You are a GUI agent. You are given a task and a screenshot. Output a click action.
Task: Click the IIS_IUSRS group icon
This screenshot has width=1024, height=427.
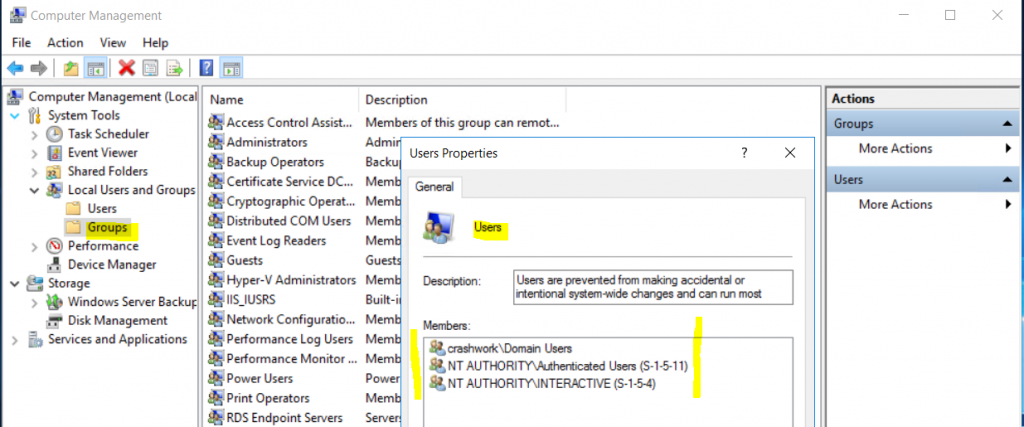[216, 300]
